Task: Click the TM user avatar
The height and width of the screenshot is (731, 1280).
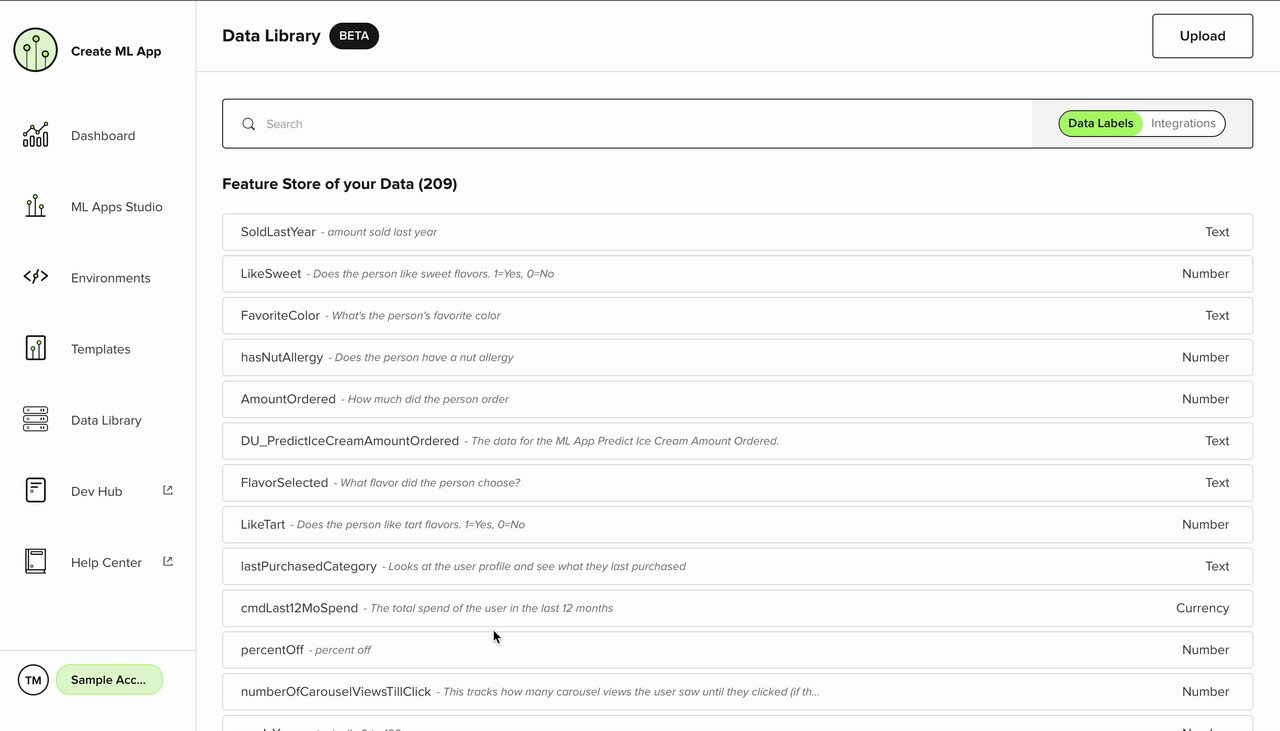Action: [33, 681]
